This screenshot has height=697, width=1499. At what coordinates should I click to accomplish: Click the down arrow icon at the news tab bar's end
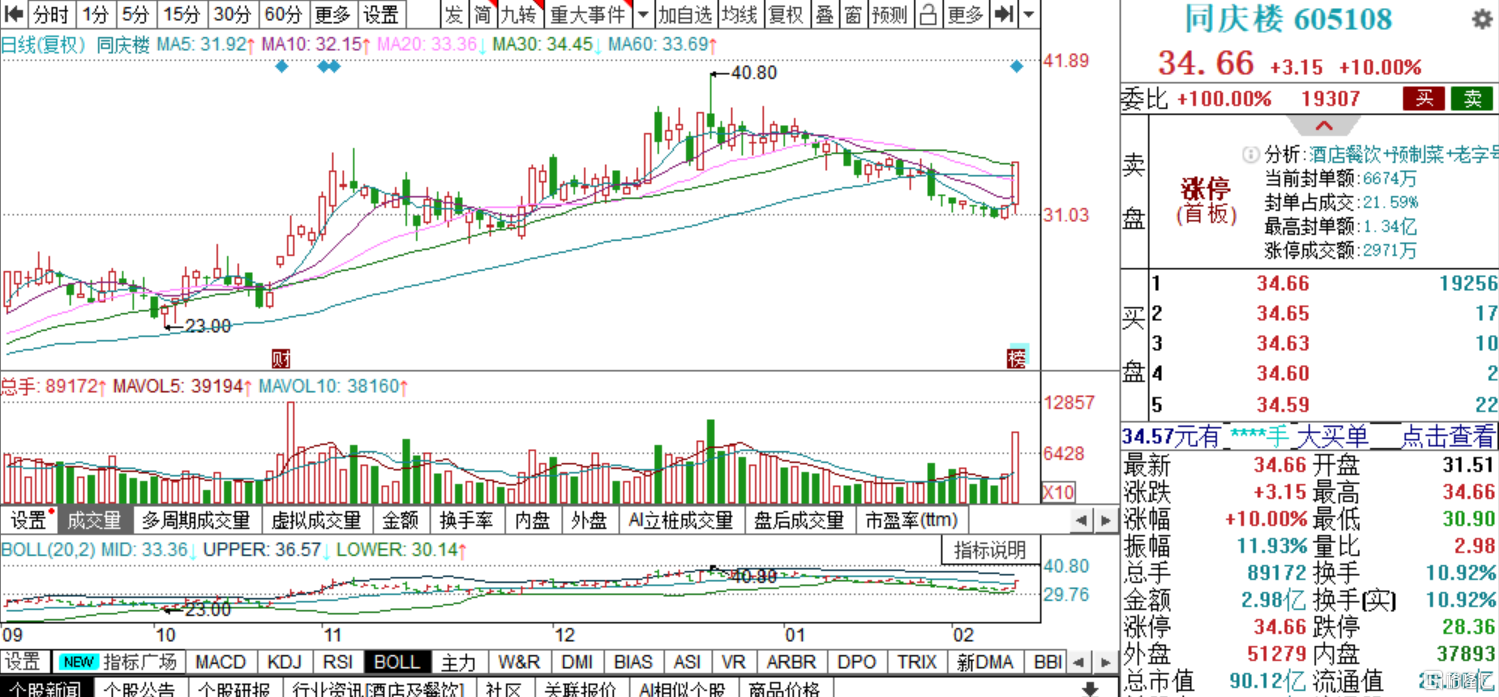pyautogui.click(x=1091, y=689)
